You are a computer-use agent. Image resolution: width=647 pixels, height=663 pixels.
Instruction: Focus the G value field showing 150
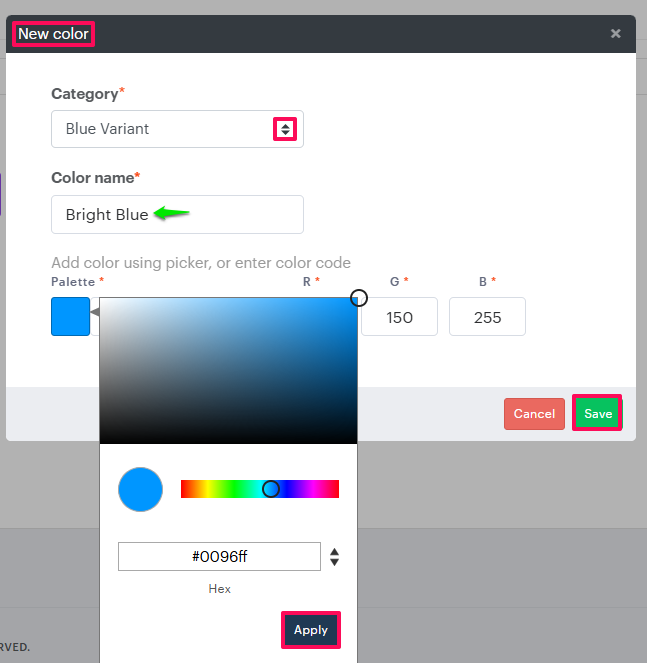(x=399, y=316)
